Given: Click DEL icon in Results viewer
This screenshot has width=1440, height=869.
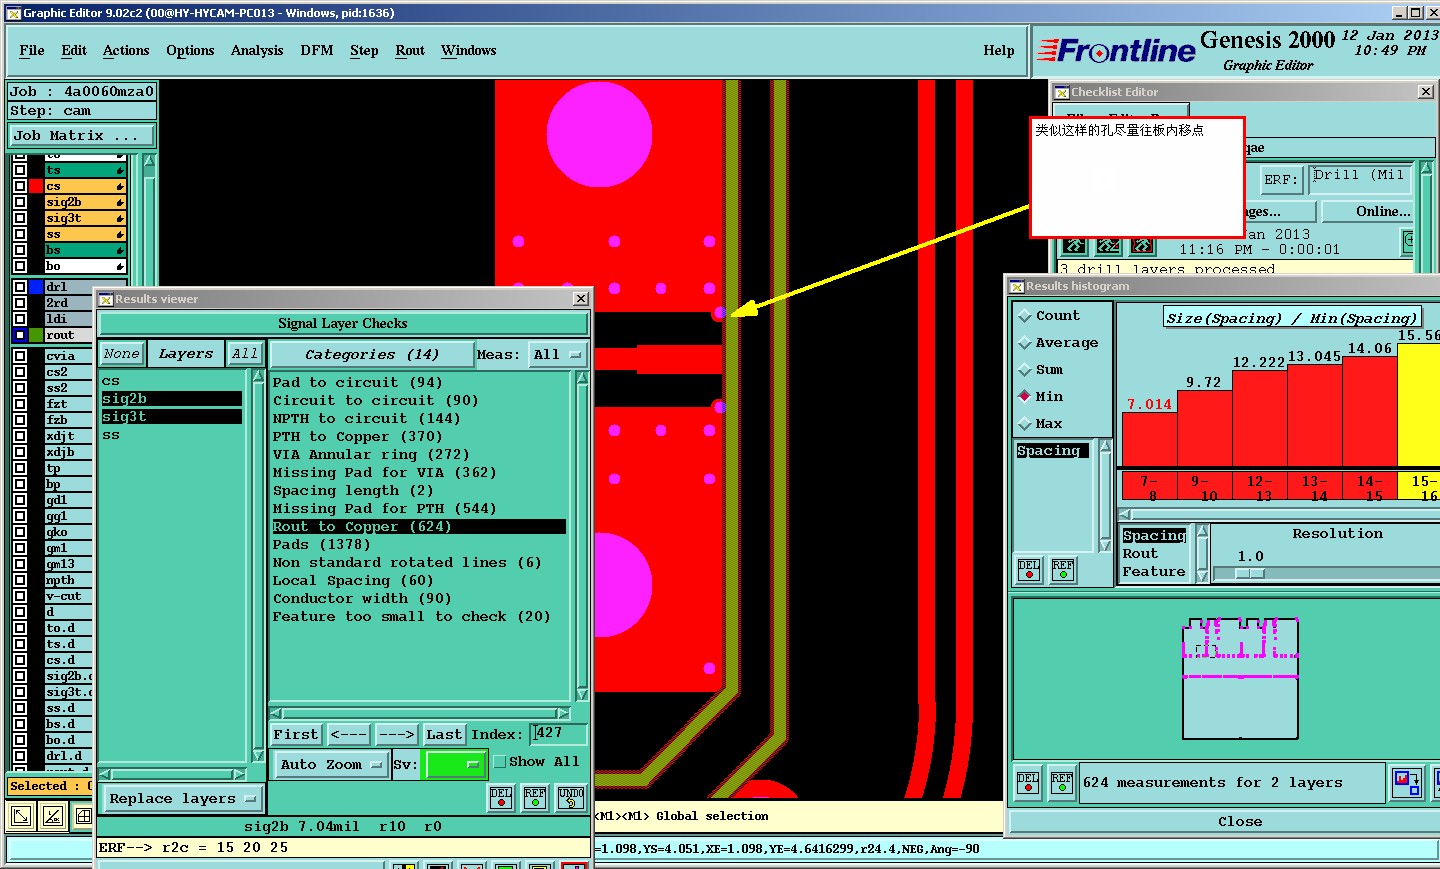Looking at the screenshot, I should [501, 797].
